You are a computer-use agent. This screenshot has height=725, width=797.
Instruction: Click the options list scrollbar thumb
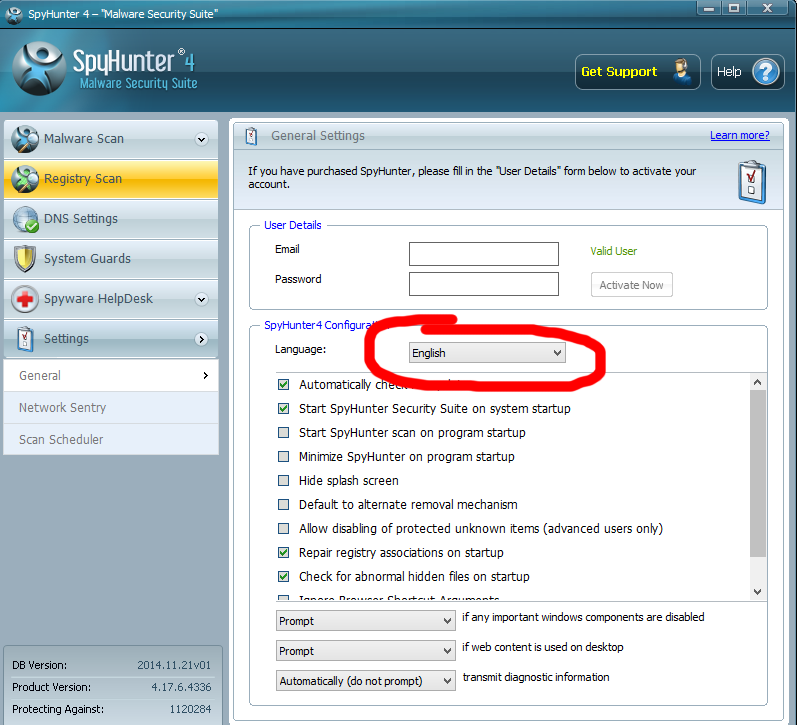tap(757, 473)
